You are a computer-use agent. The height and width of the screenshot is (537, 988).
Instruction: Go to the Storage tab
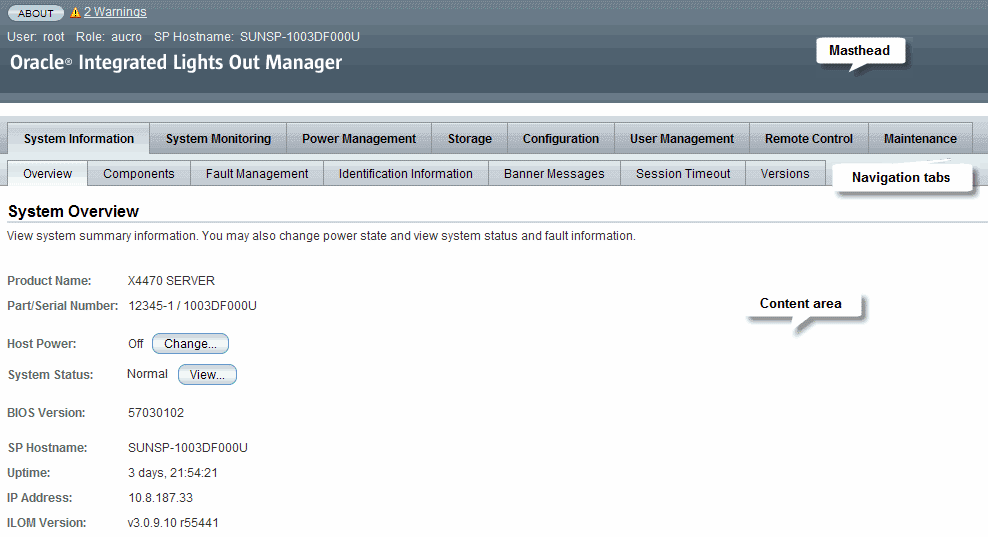coord(469,139)
